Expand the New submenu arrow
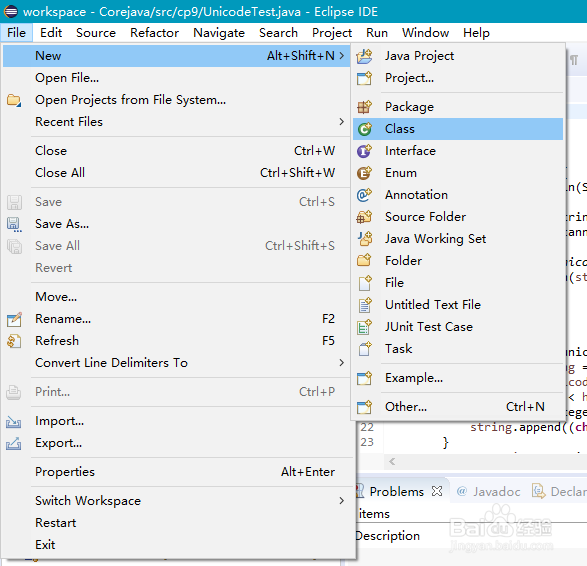 [x=341, y=56]
